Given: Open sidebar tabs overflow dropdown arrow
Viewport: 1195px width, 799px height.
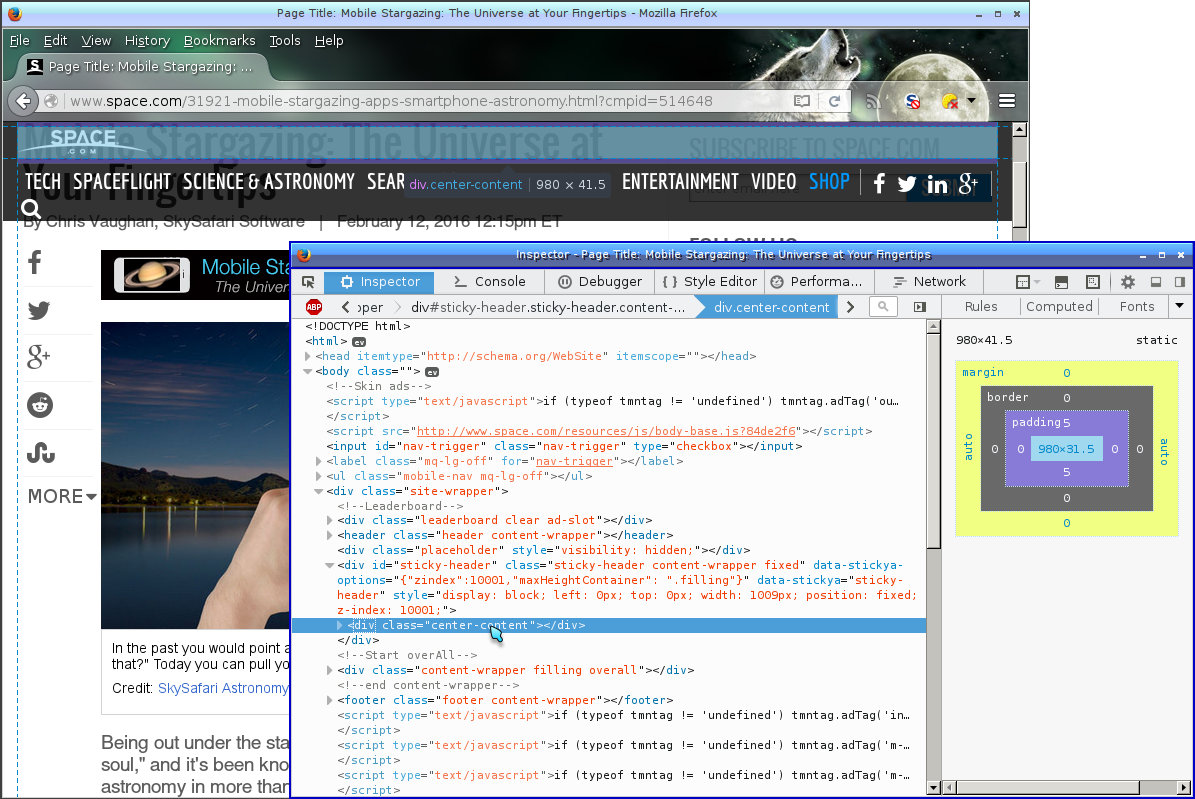Looking at the screenshot, I should coord(1180,306).
